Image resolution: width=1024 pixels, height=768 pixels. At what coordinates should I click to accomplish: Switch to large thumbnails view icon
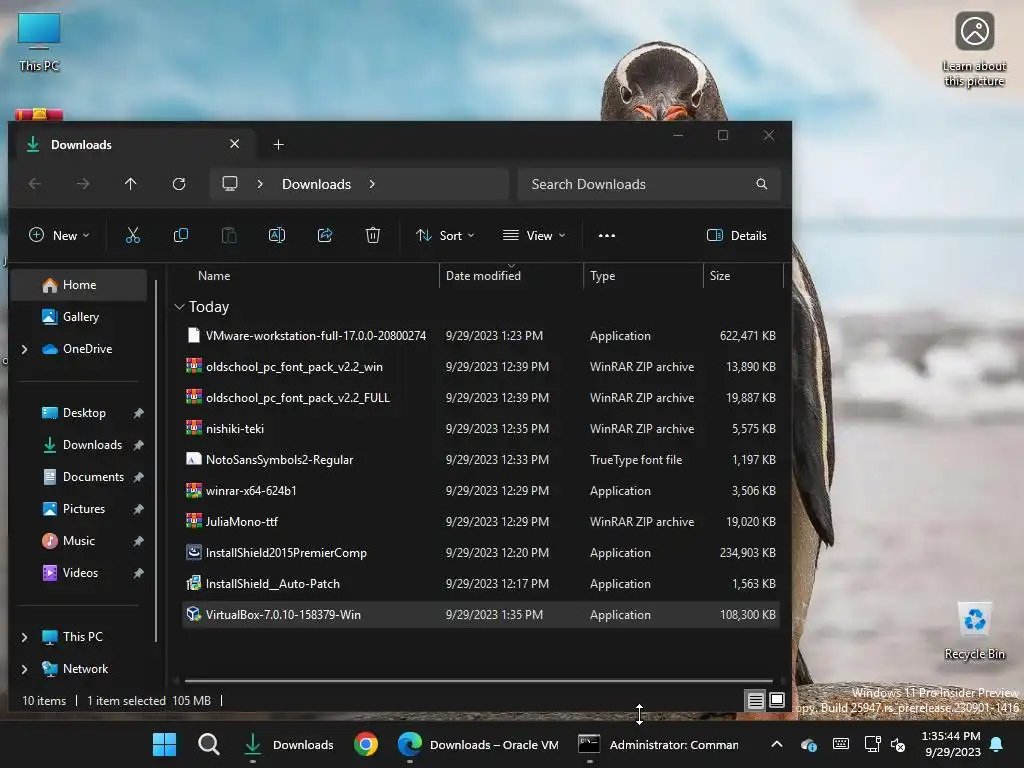[x=776, y=701]
